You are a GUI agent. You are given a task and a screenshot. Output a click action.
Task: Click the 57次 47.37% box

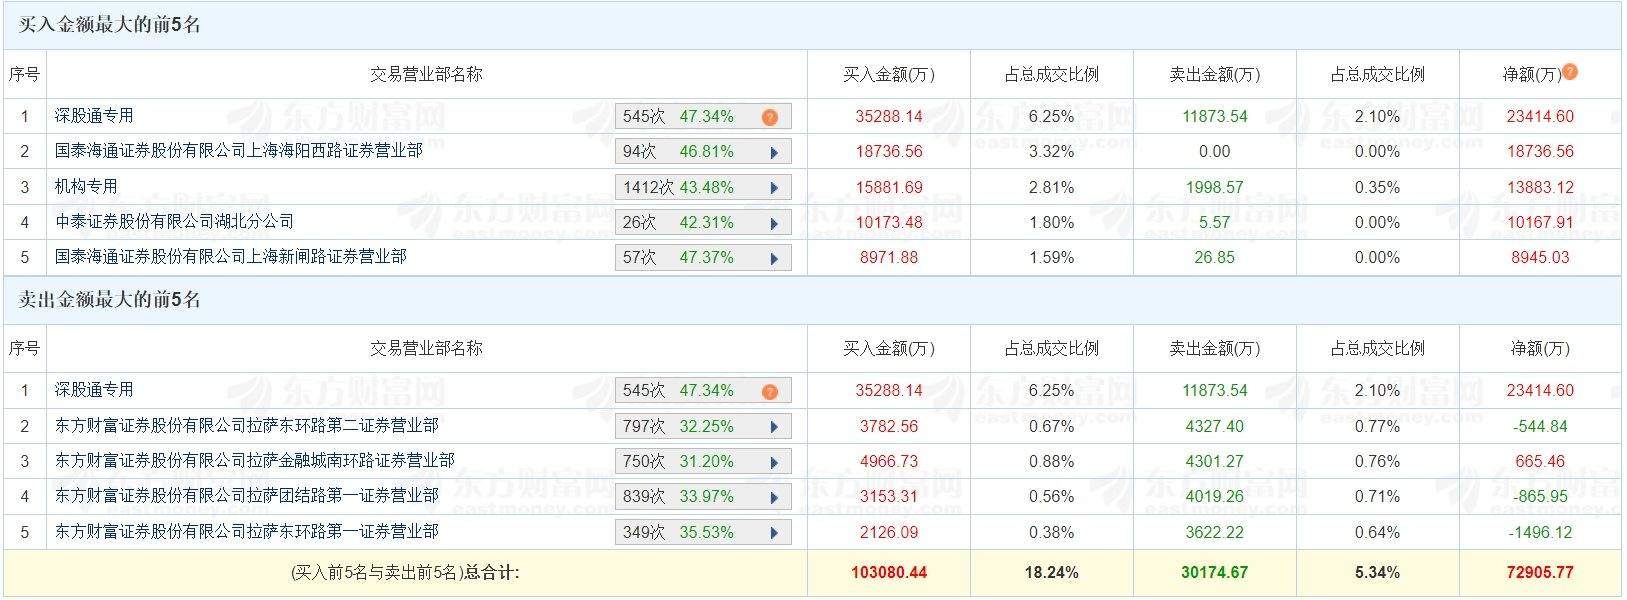pyautogui.click(x=703, y=258)
